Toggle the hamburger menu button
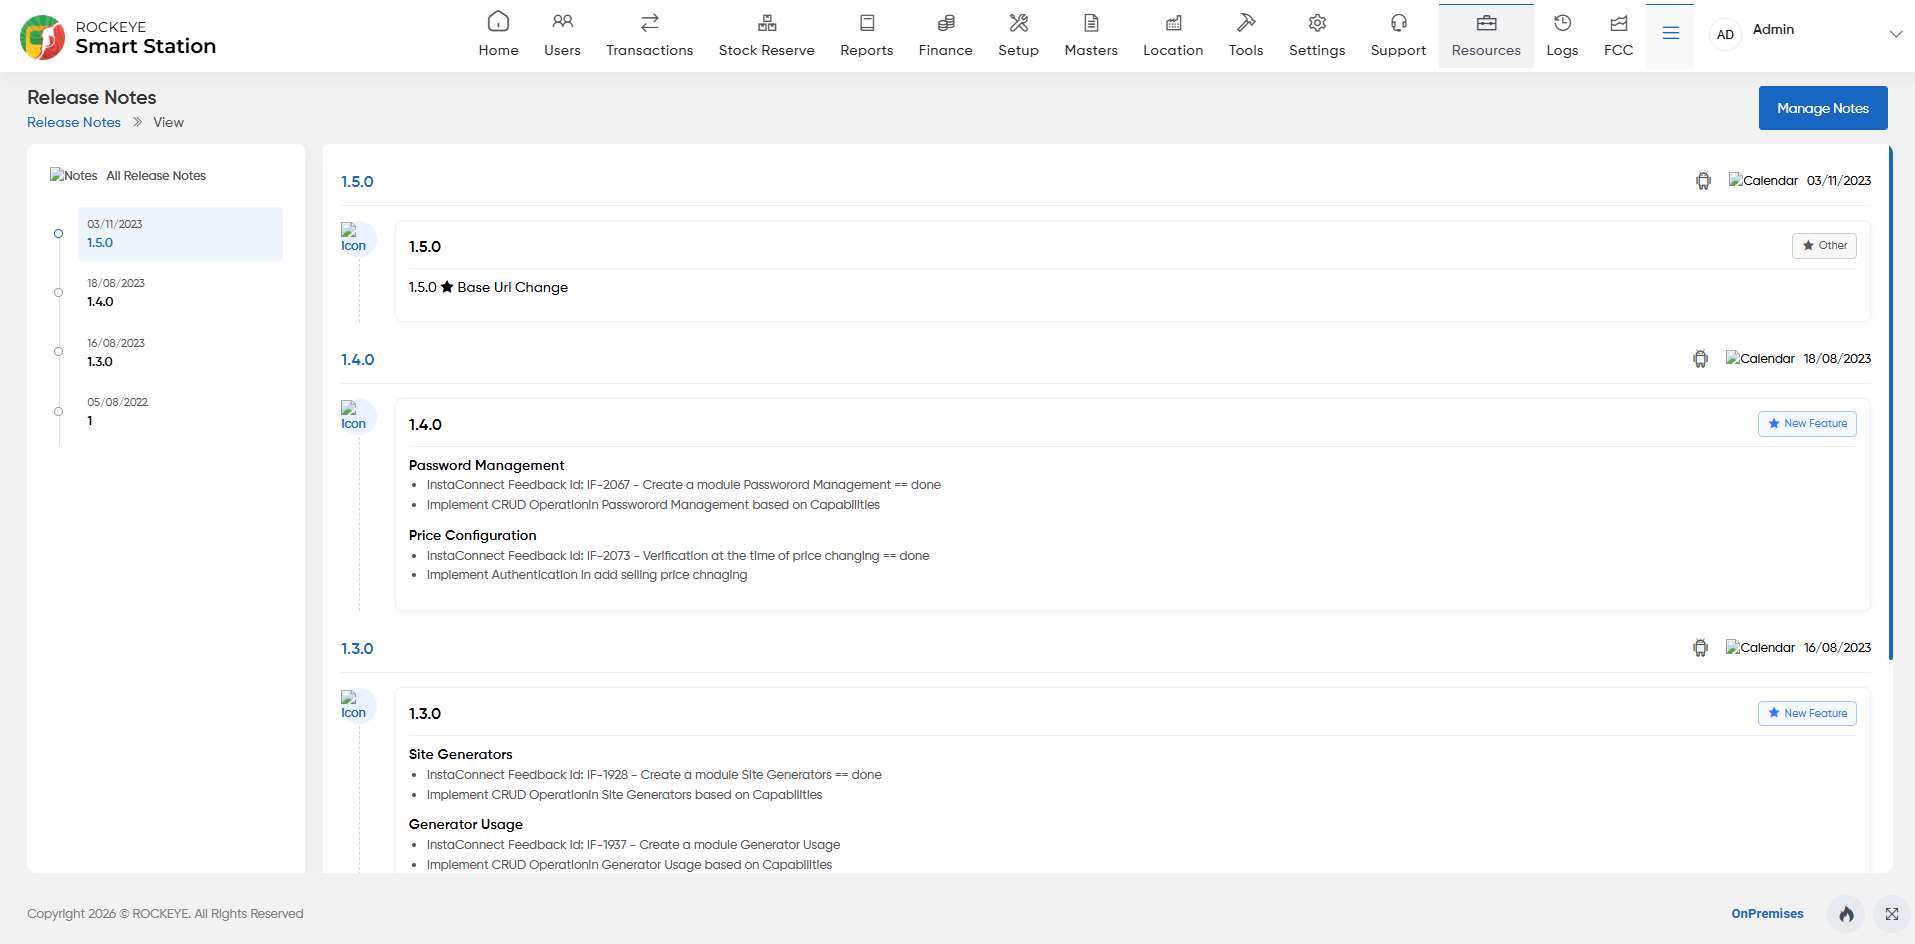This screenshot has height=944, width=1915. pyautogui.click(x=1670, y=34)
